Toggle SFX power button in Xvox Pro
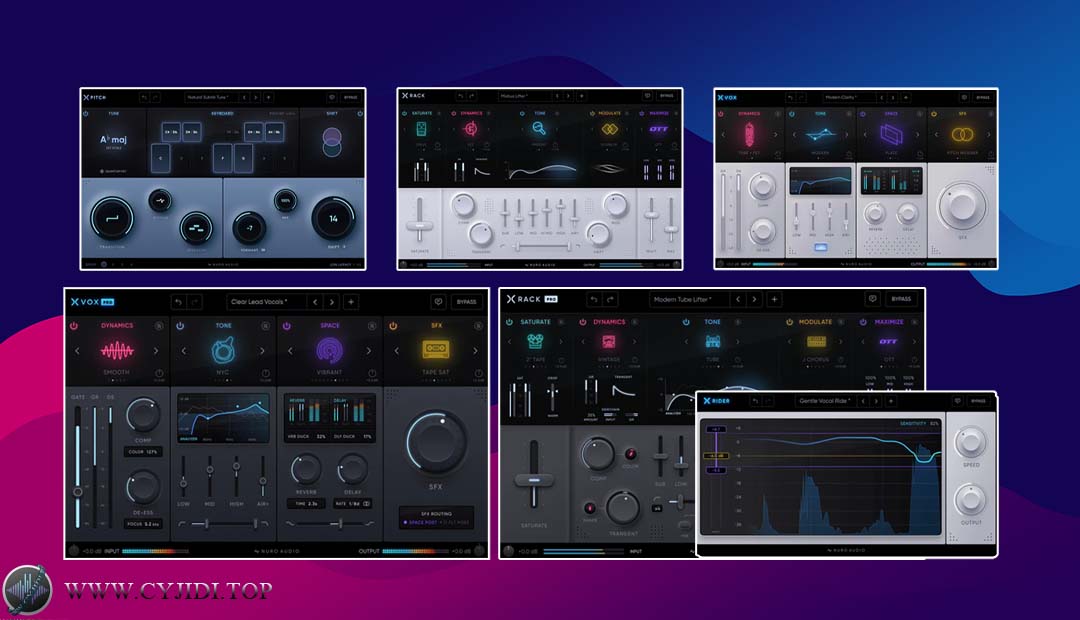 pyautogui.click(x=393, y=325)
